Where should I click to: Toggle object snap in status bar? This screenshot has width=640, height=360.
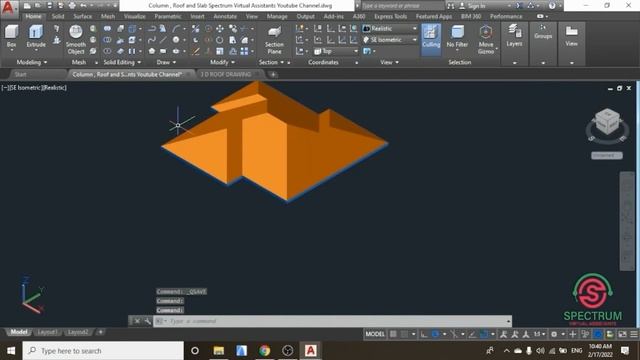[484, 334]
